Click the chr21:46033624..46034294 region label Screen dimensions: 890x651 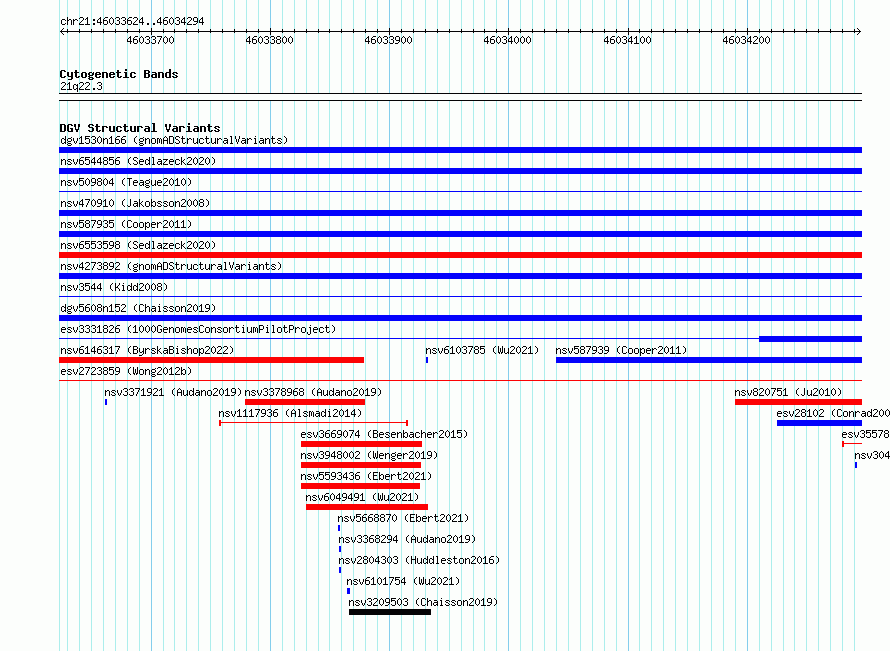coord(132,21)
